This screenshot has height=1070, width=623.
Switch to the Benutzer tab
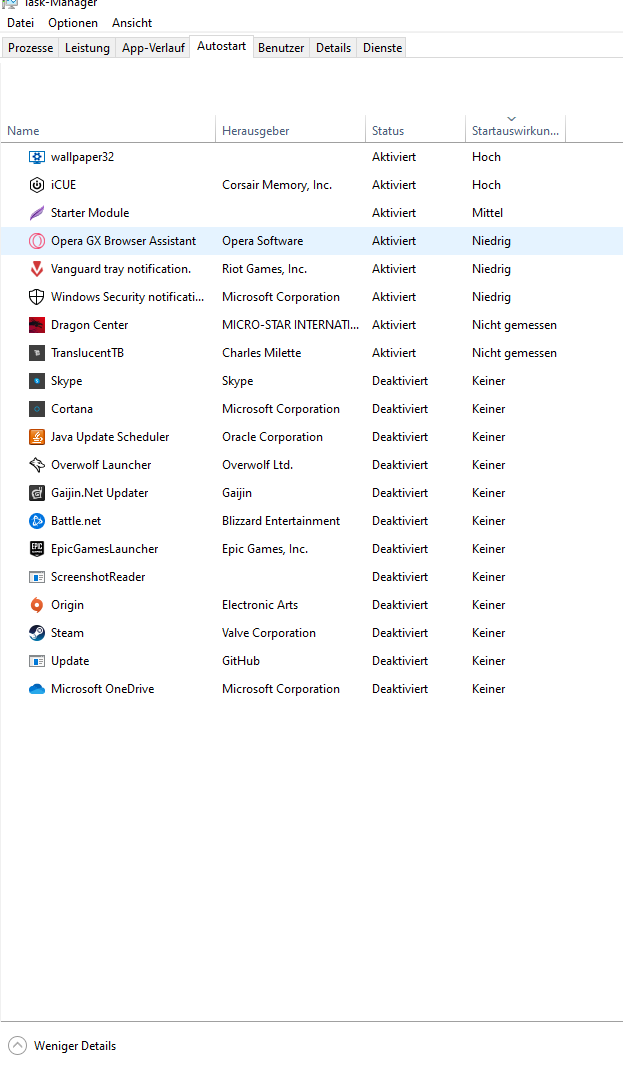click(x=280, y=48)
